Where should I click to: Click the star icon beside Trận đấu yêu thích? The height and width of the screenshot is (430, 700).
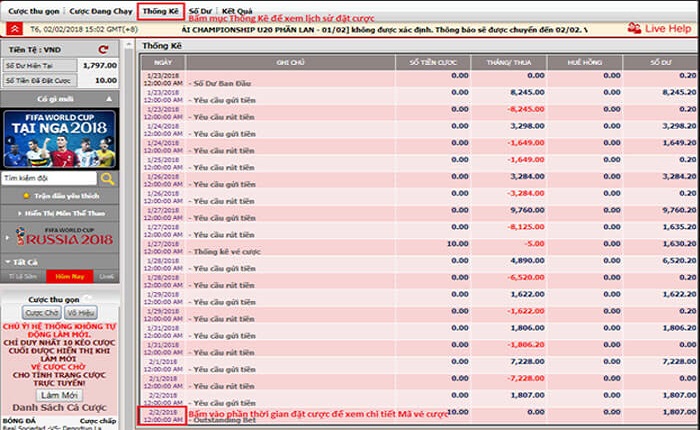click(25, 198)
